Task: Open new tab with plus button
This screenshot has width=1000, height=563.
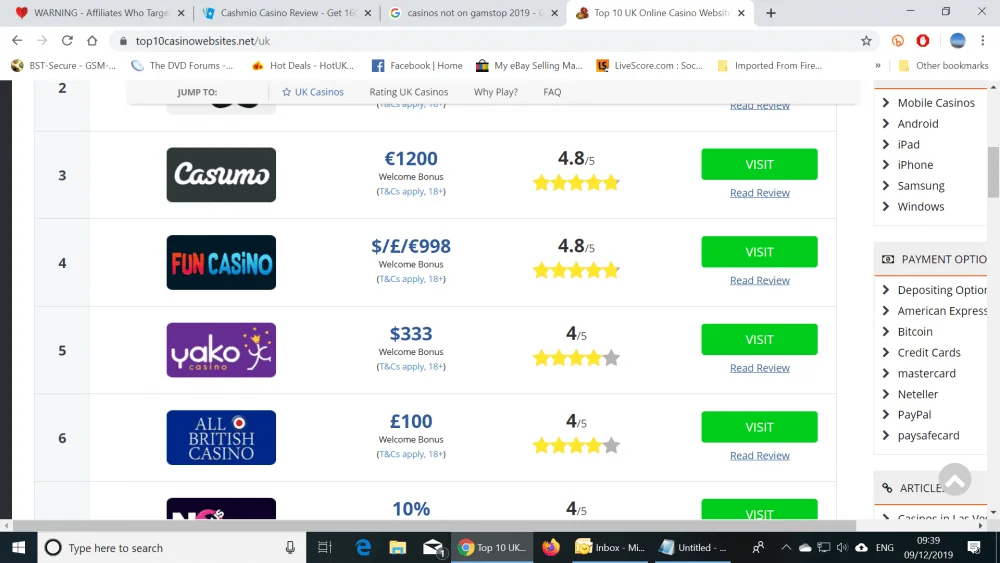Action: coord(770,13)
